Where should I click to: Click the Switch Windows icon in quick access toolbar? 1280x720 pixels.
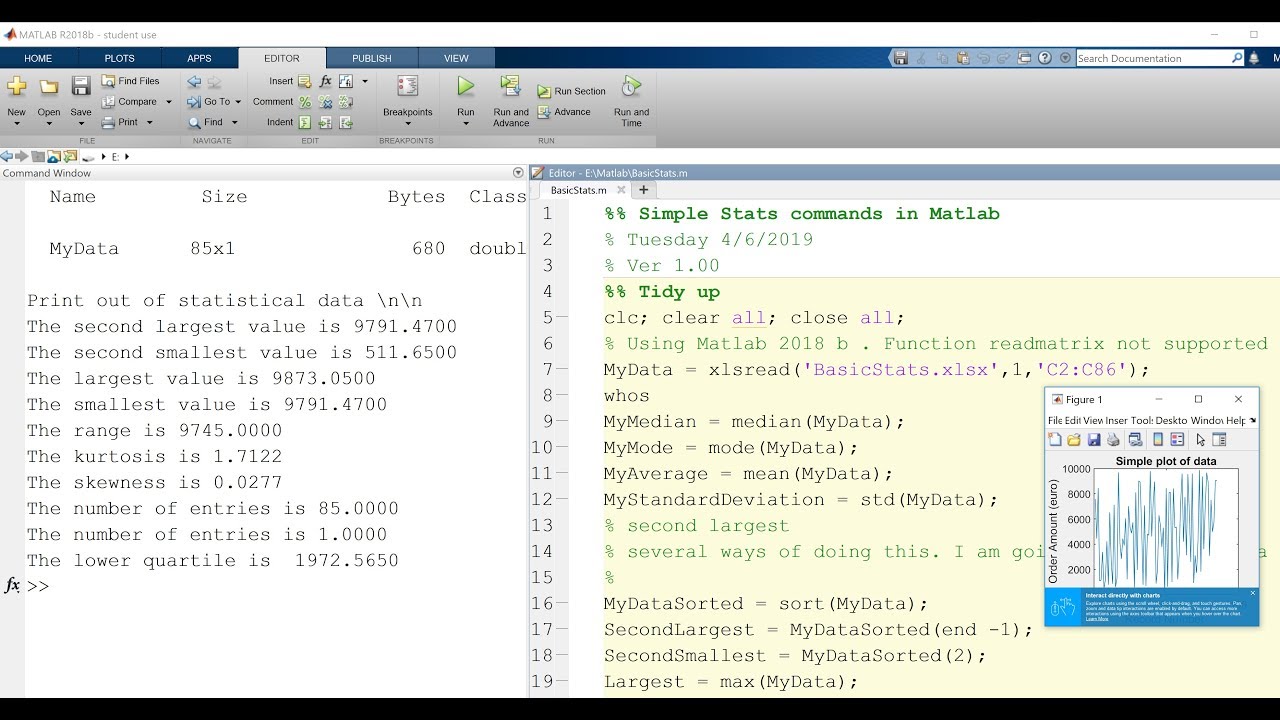[x=1025, y=58]
